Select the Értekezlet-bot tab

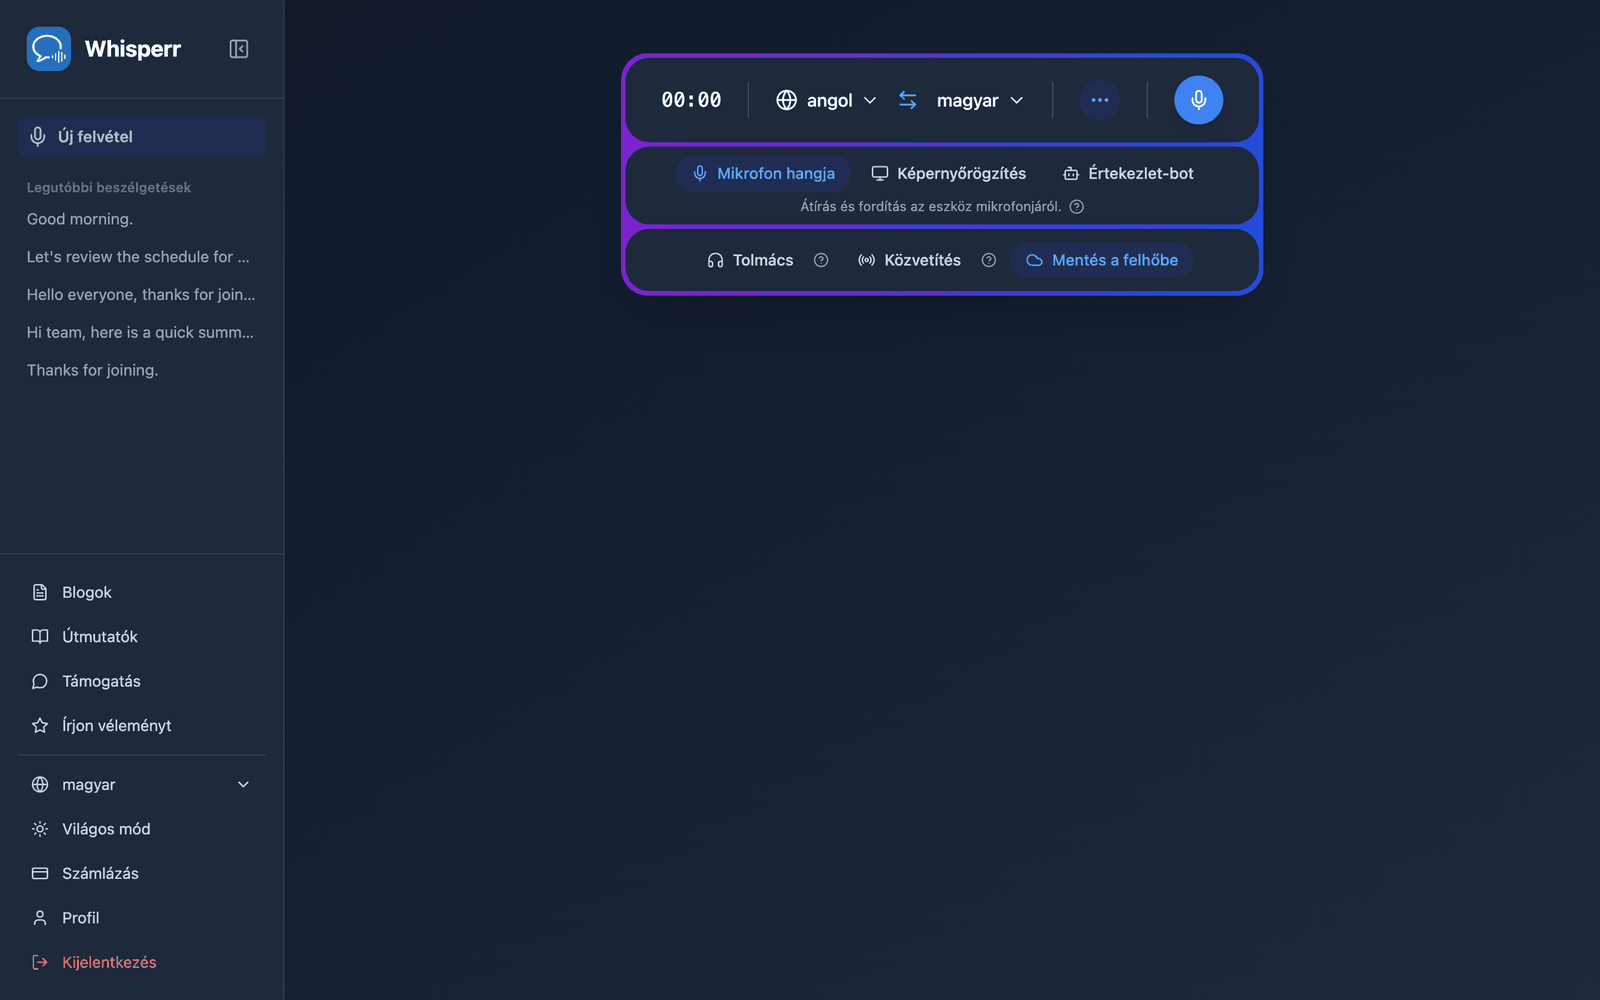pos(1128,173)
